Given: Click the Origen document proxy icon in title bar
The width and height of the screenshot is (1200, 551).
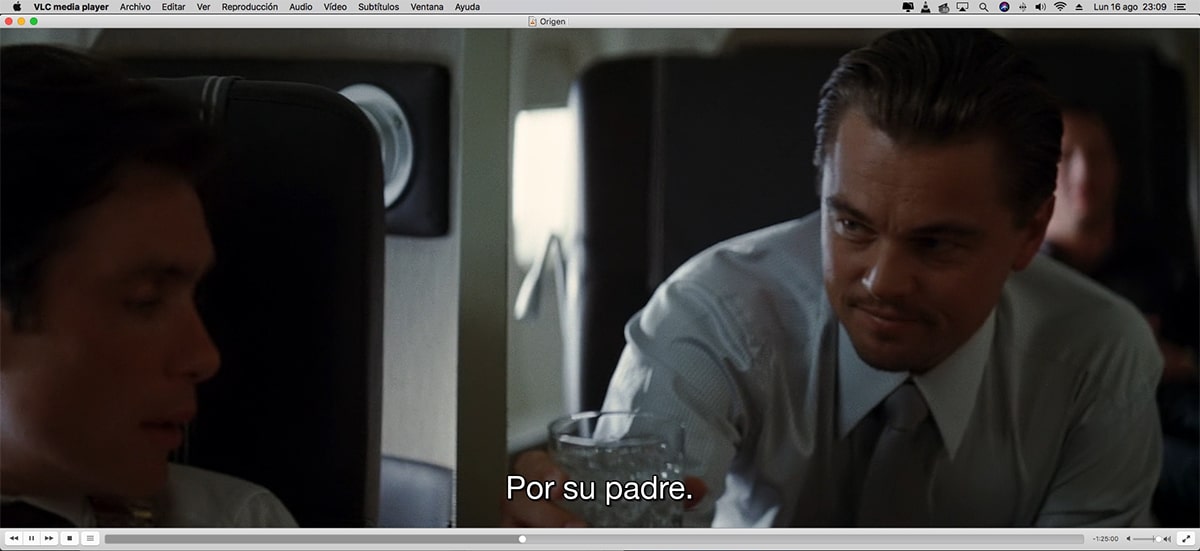Looking at the screenshot, I should pos(531,21).
